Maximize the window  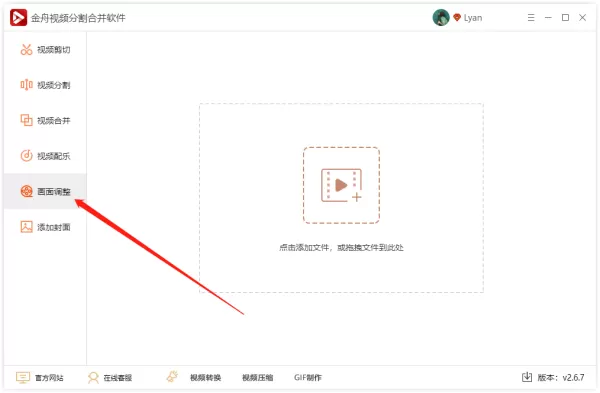tap(565, 18)
